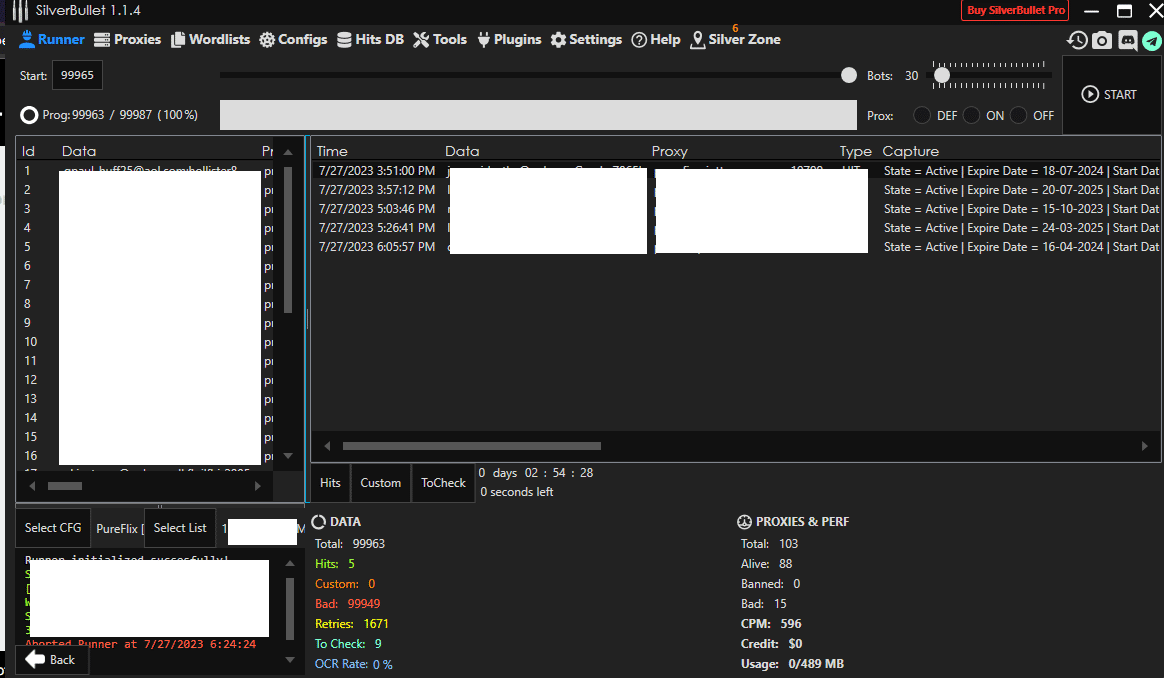
Task: Click the history clock icon
Action: [1077, 40]
